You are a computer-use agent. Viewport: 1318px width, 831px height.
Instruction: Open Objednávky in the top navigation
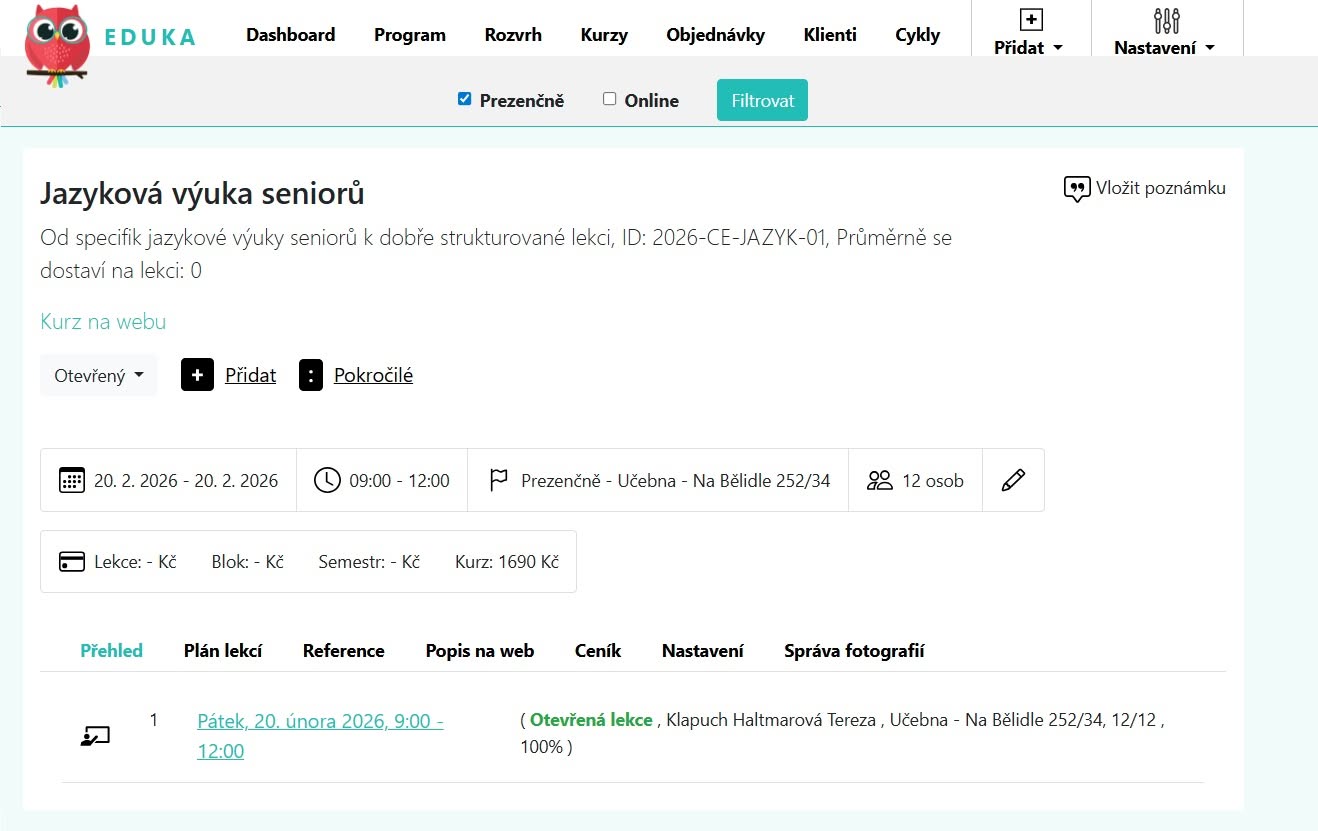[716, 35]
